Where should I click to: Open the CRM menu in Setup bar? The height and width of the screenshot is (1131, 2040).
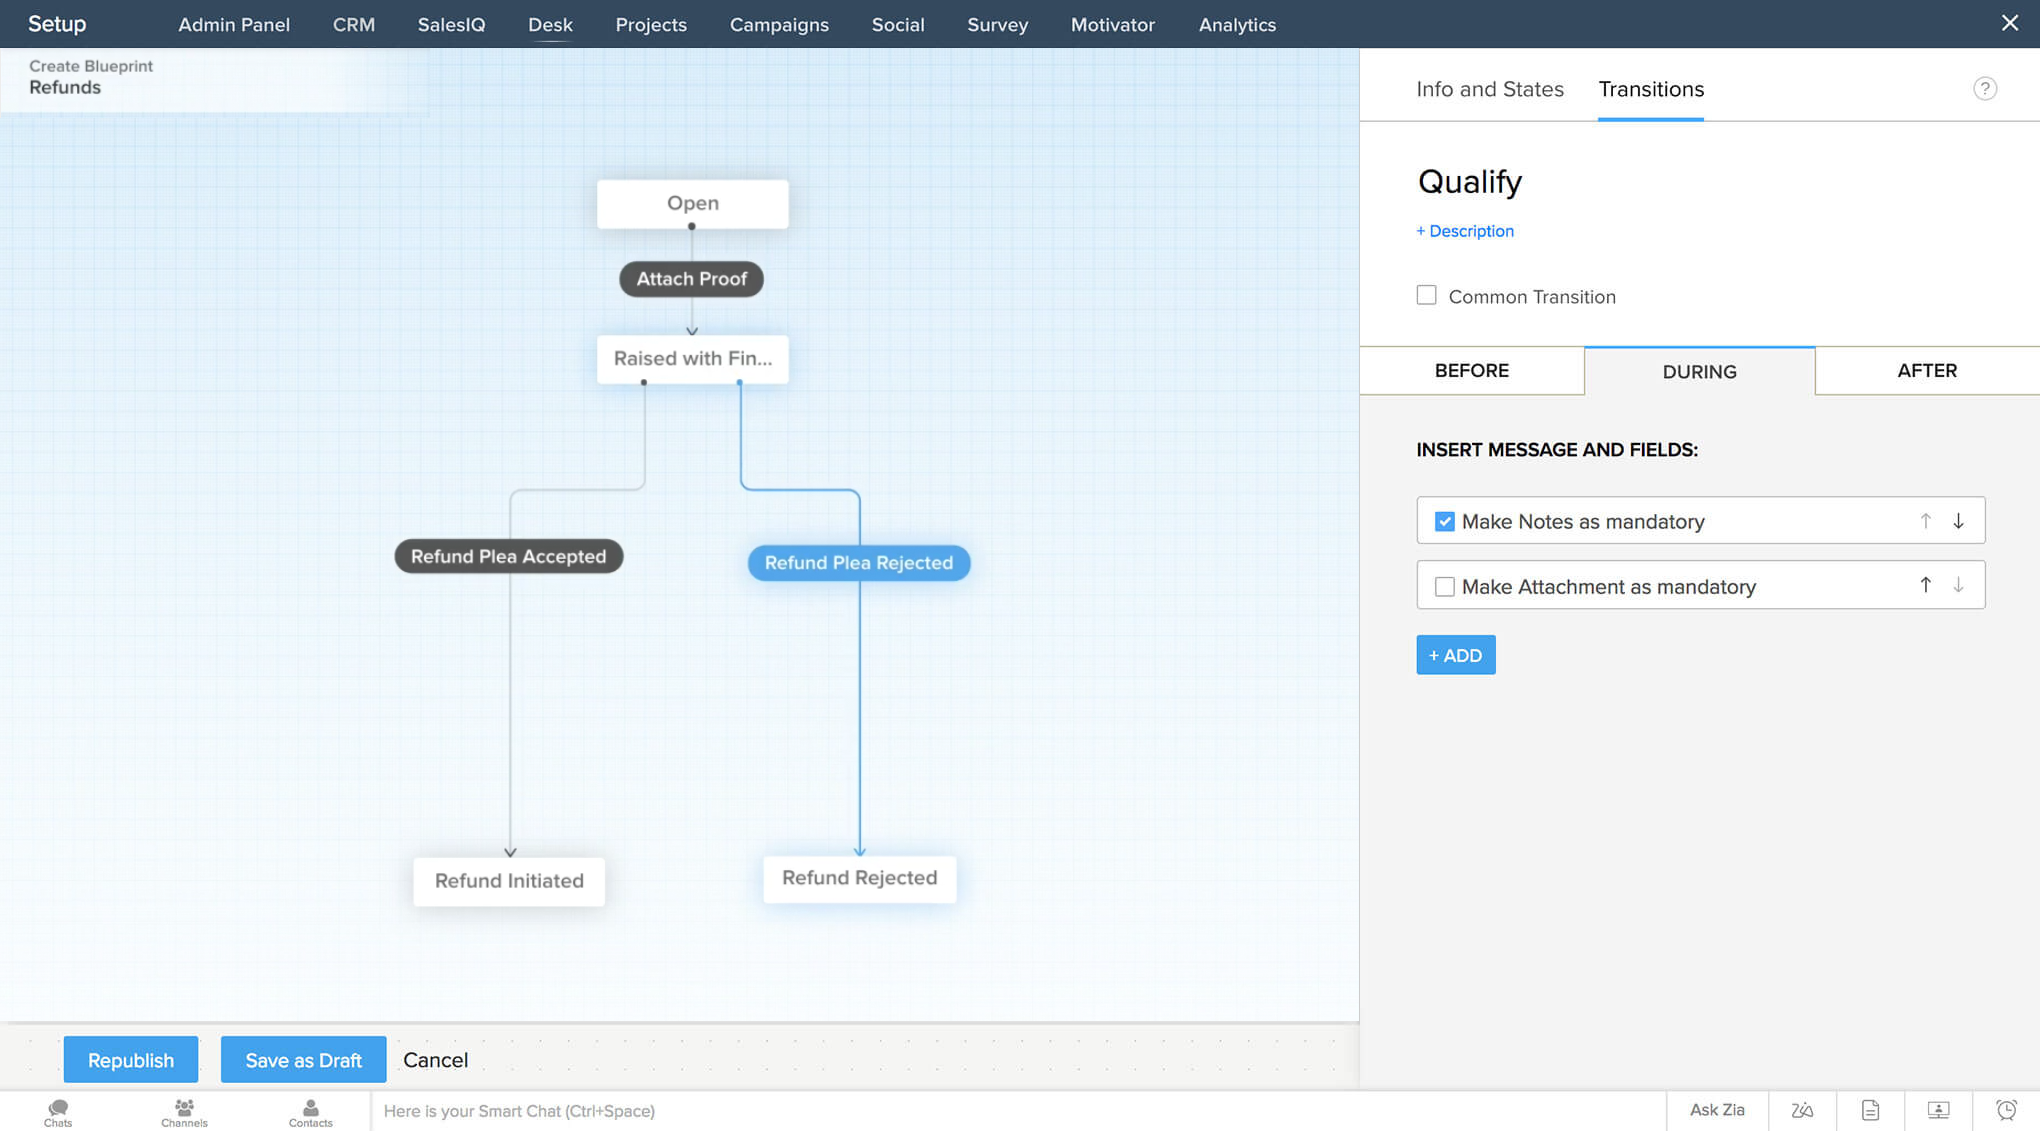pyautogui.click(x=354, y=25)
